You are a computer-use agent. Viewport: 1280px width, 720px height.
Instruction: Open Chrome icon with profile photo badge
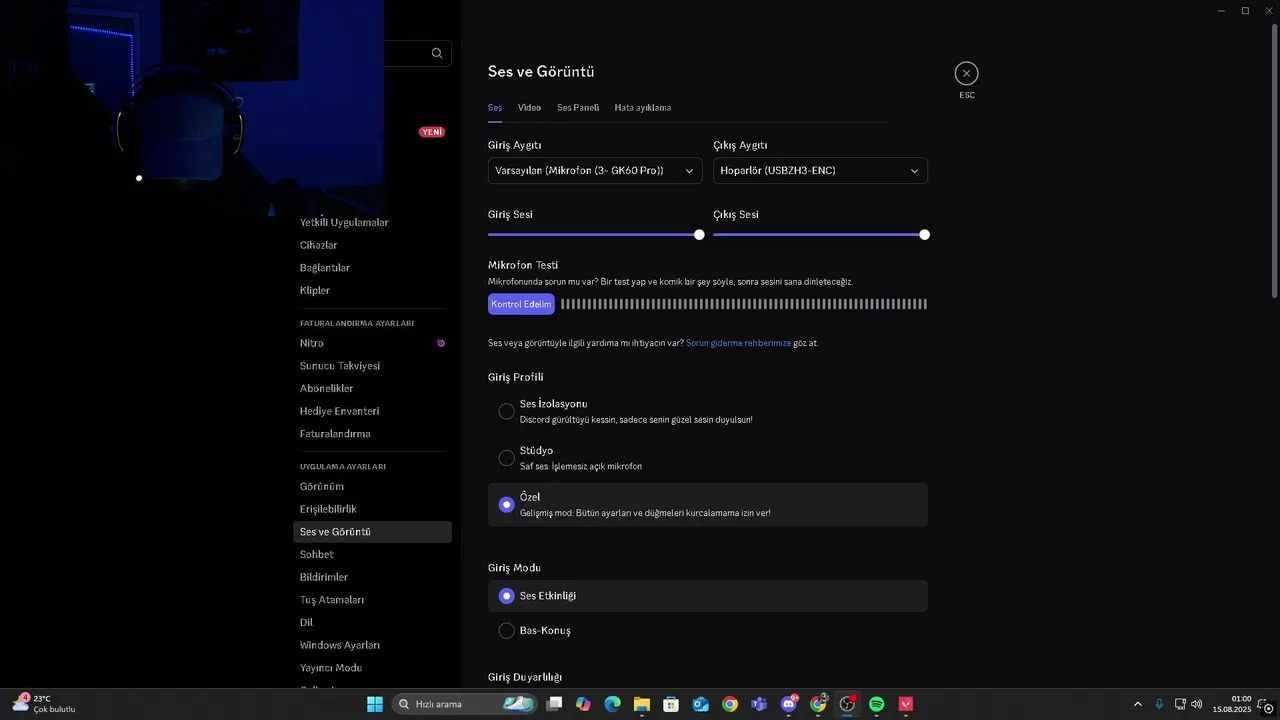click(x=818, y=704)
